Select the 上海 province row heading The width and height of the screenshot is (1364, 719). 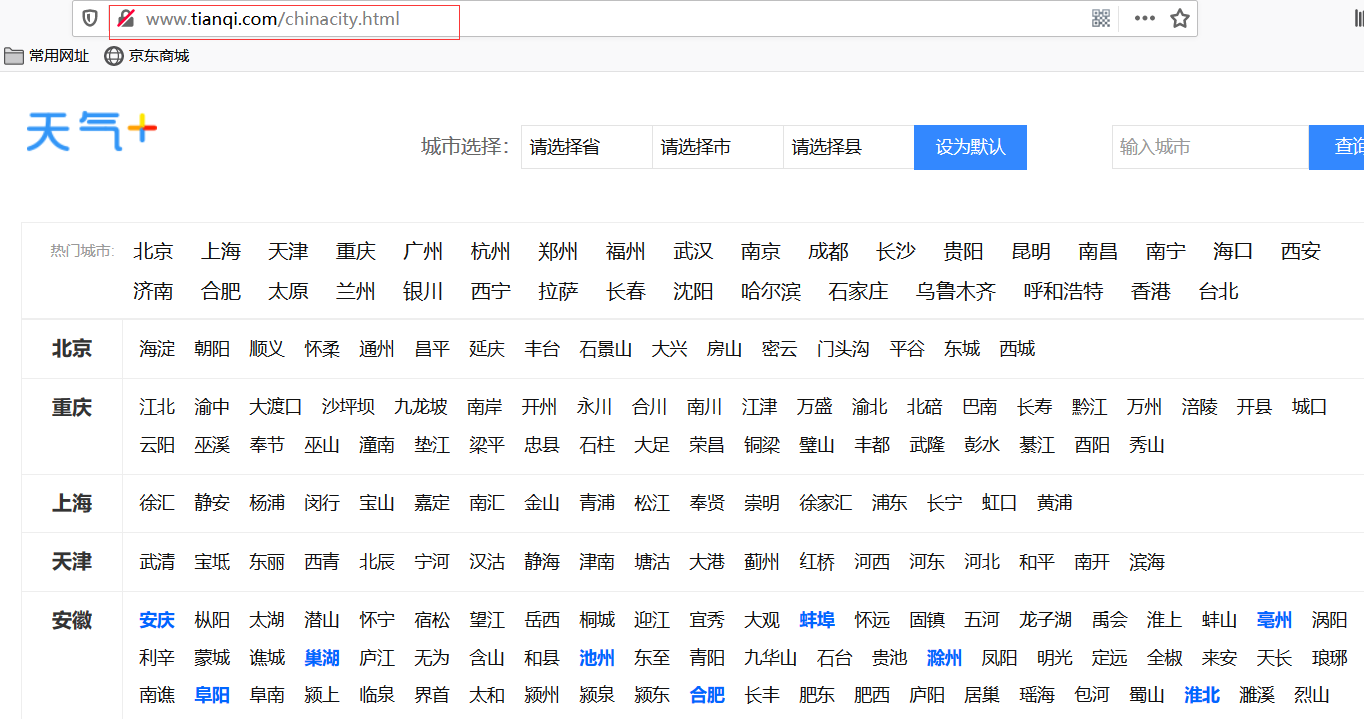click(x=72, y=503)
